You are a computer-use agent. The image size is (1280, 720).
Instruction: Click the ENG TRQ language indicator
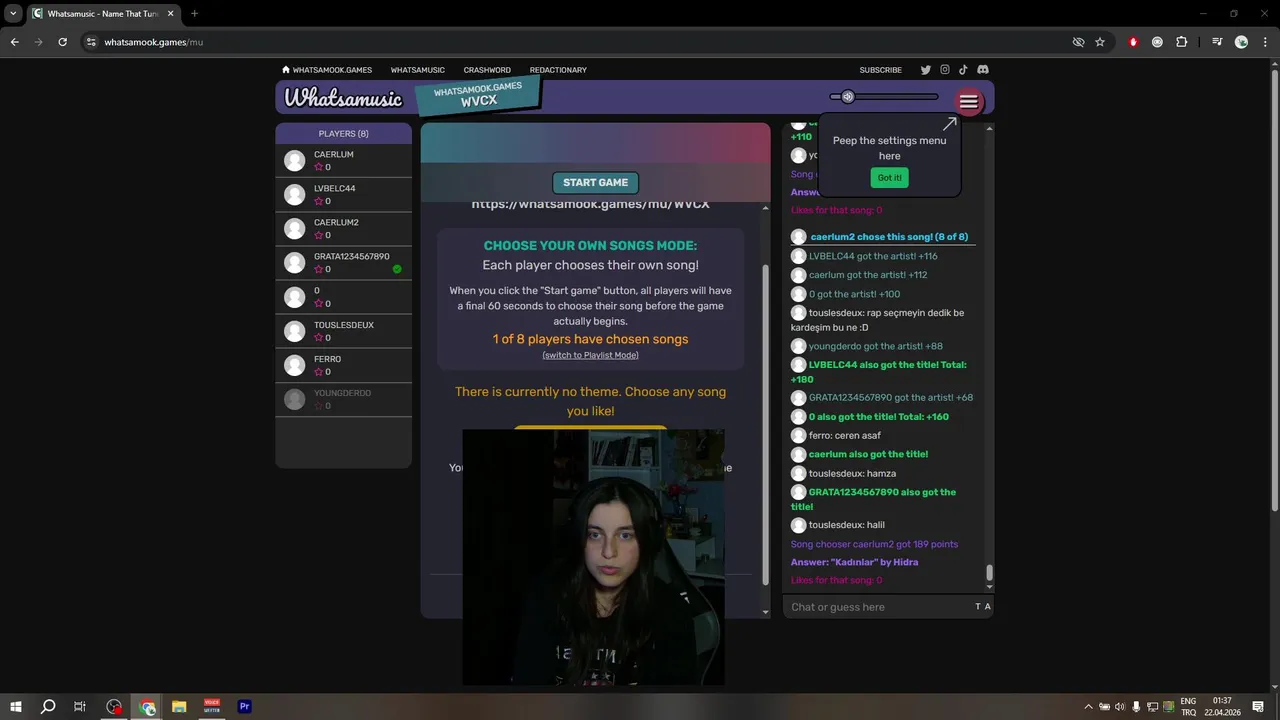[1188, 707]
